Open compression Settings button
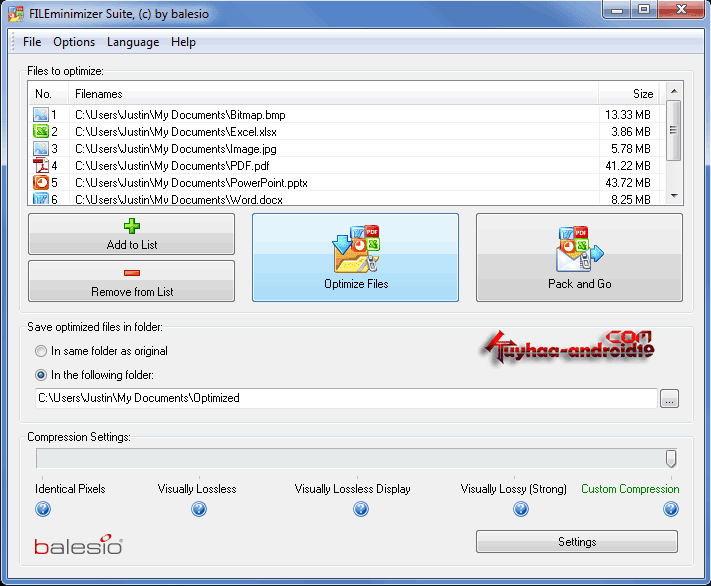The width and height of the screenshot is (711, 586). click(x=577, y=542)
